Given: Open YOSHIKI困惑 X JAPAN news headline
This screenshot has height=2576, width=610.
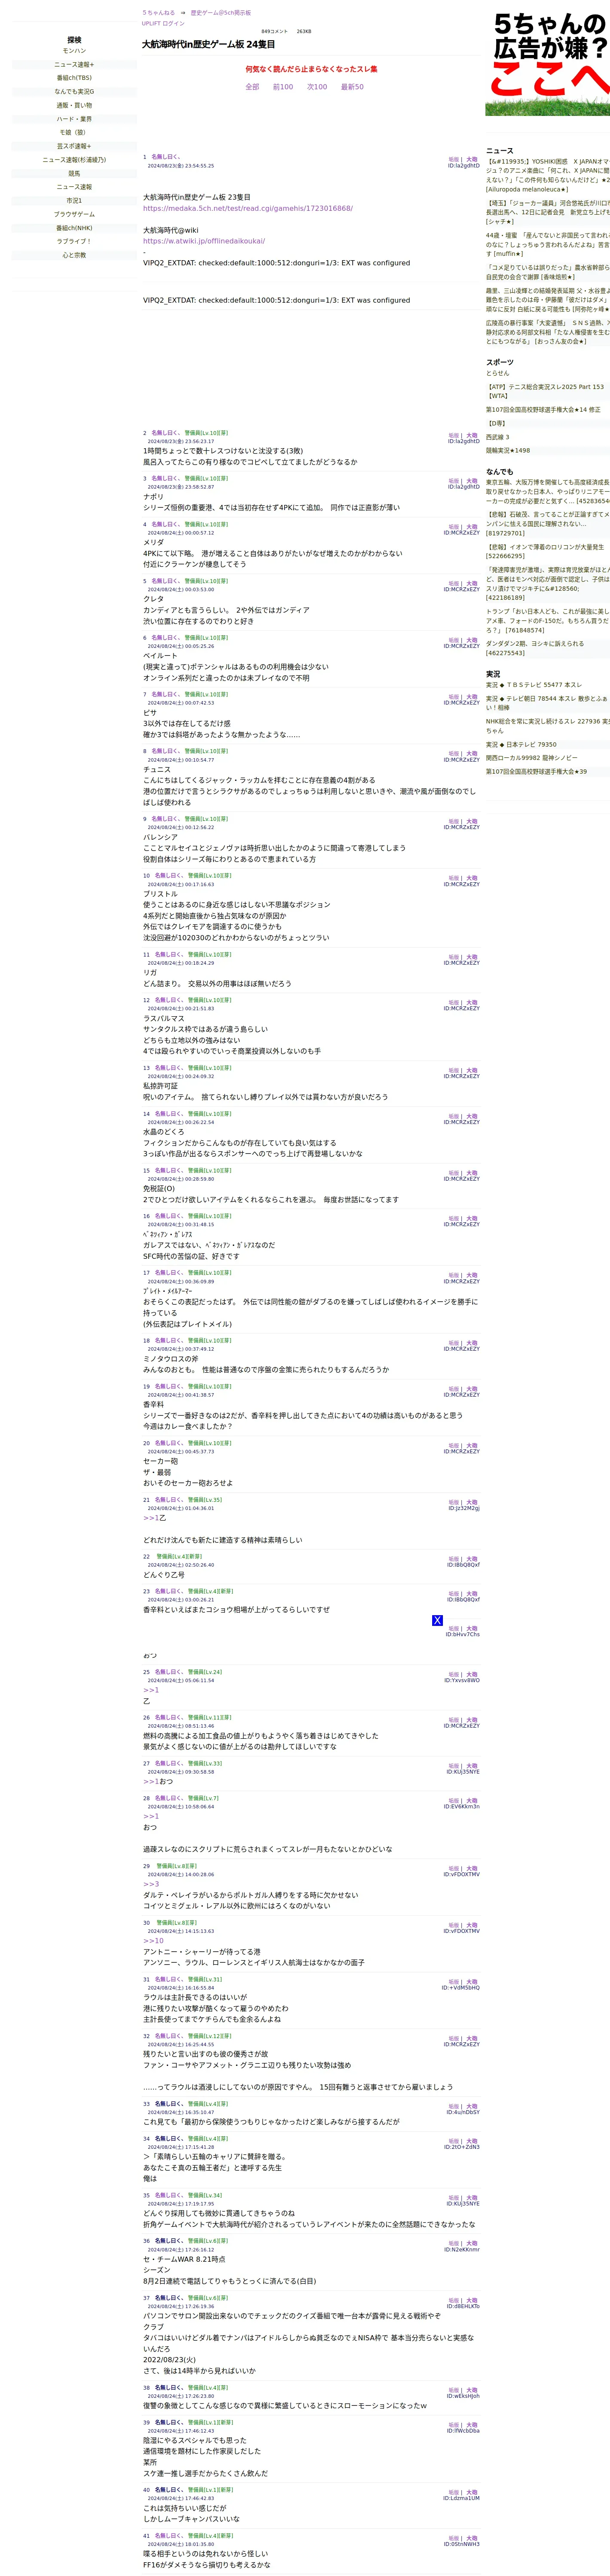Looking at the screenshot, I should [548, 175].
